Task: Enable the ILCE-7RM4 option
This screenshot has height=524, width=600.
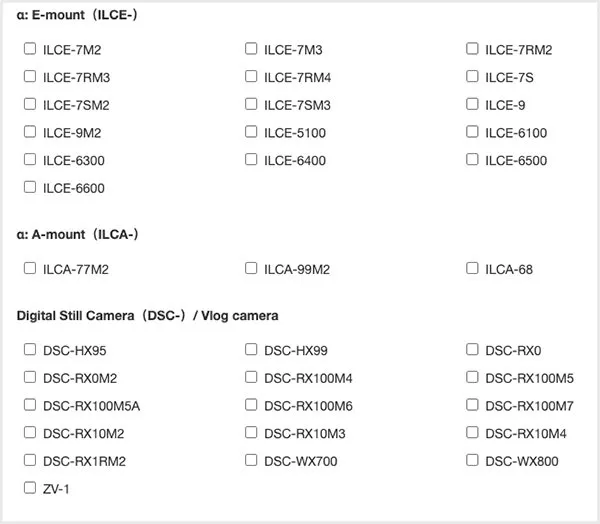Action: point(251,77)
